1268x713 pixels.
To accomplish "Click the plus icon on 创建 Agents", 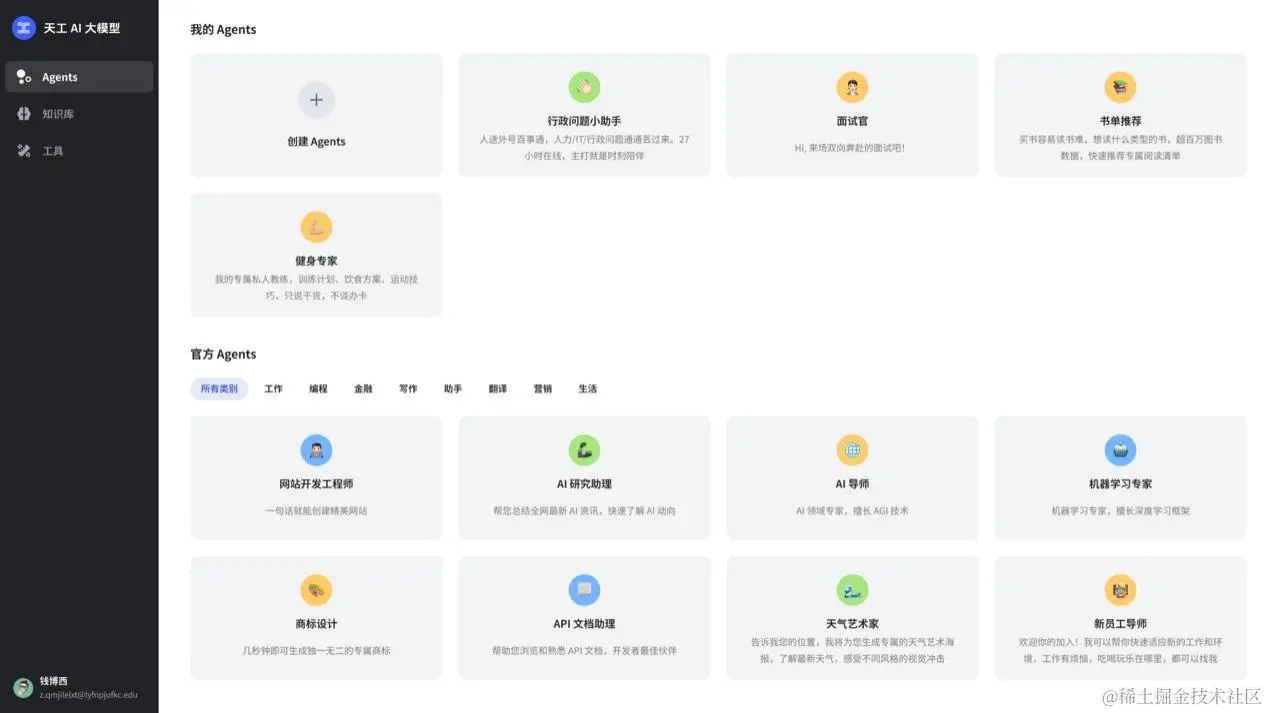I will [x=316, y=100].
